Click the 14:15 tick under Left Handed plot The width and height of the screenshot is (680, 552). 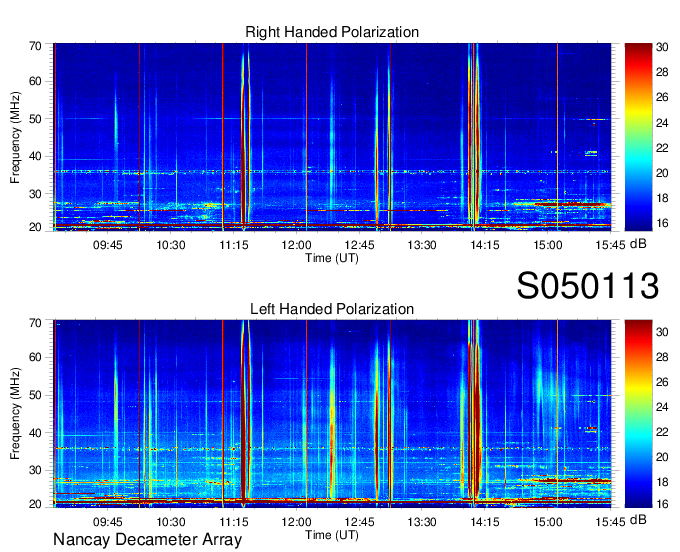point(485,522)
